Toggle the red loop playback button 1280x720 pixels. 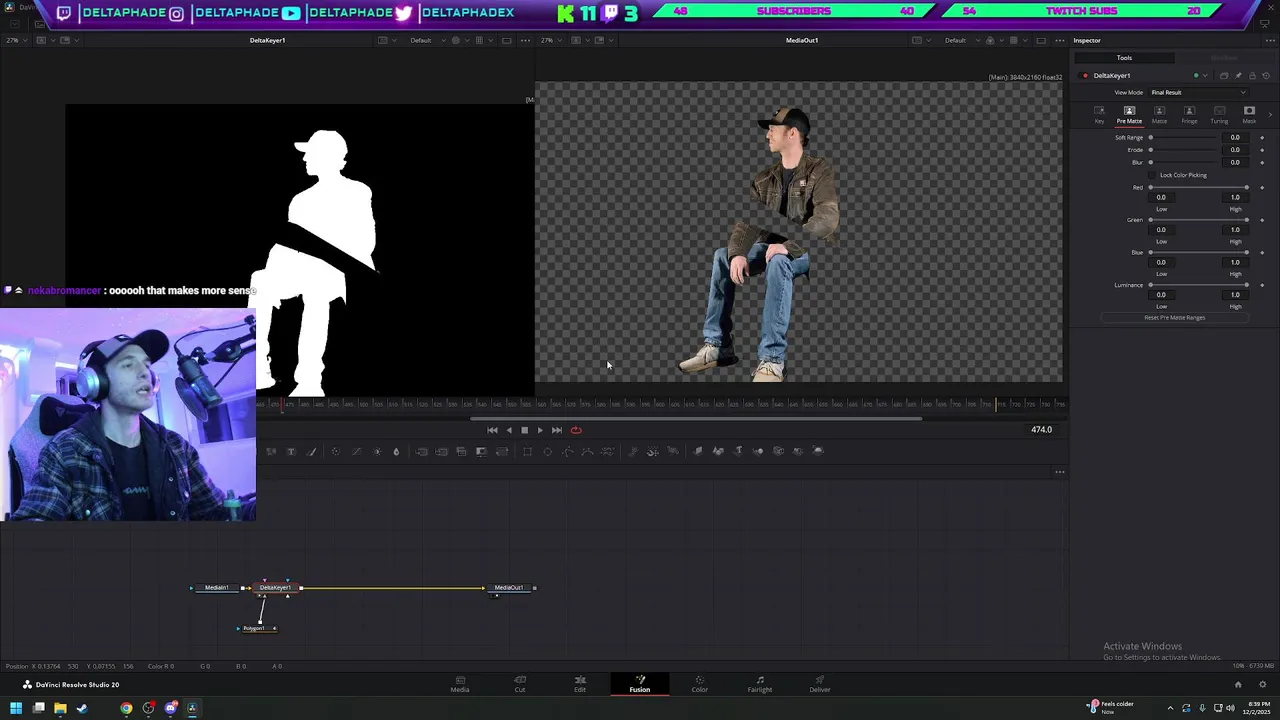(576, 430)
